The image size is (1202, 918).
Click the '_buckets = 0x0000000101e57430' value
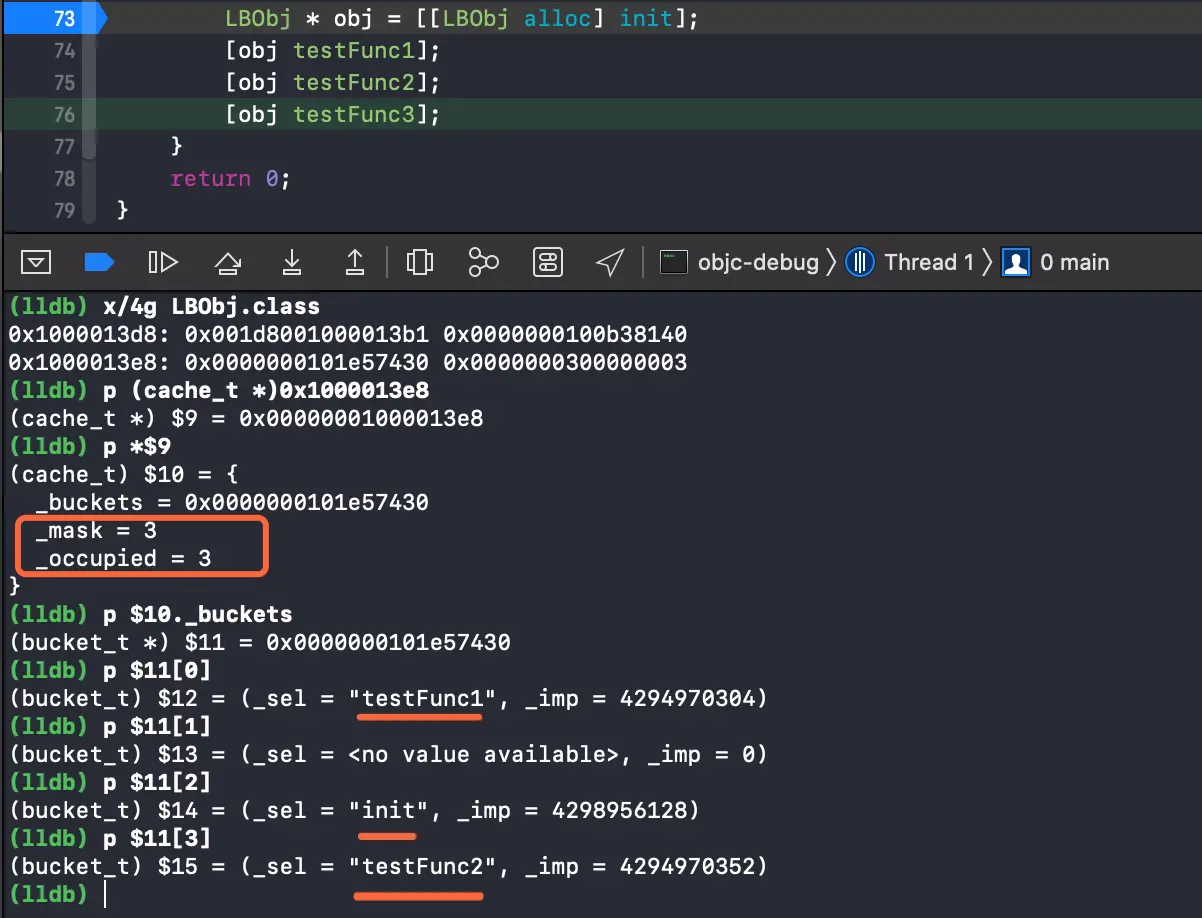point(232,503)
